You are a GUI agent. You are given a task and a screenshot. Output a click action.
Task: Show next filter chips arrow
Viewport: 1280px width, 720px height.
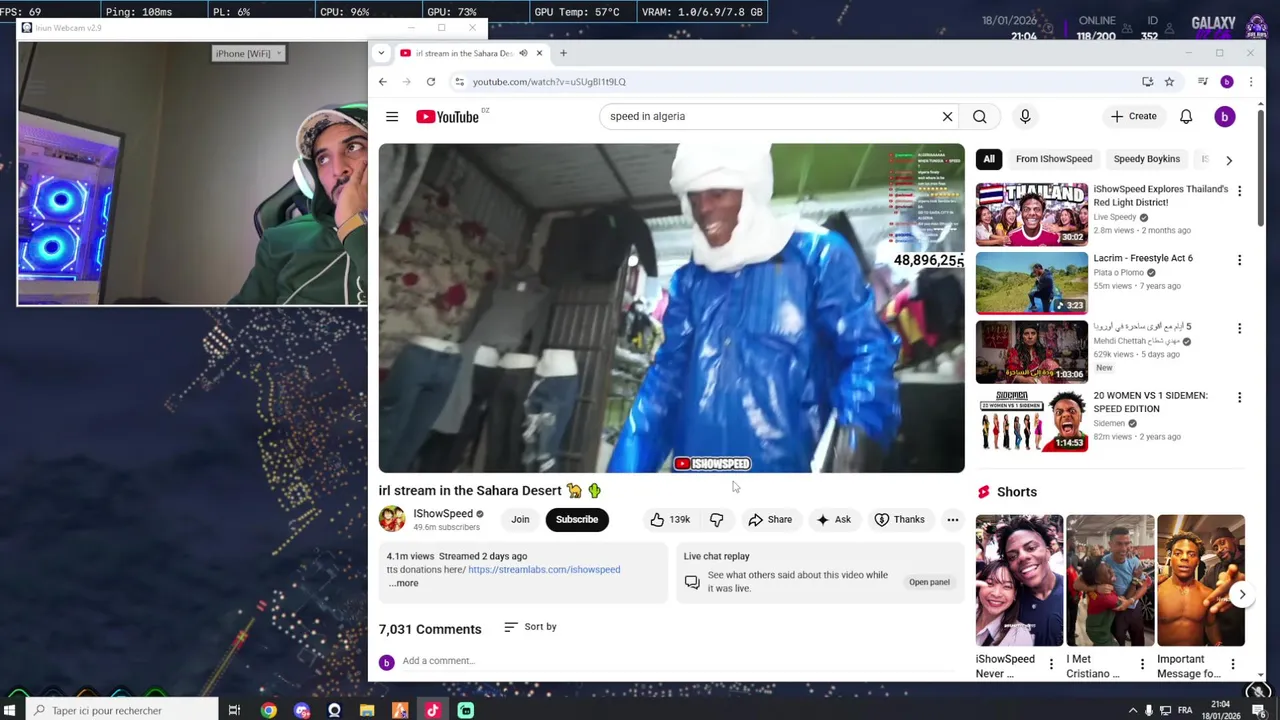pyautogui.click(x=1229, y=159)
